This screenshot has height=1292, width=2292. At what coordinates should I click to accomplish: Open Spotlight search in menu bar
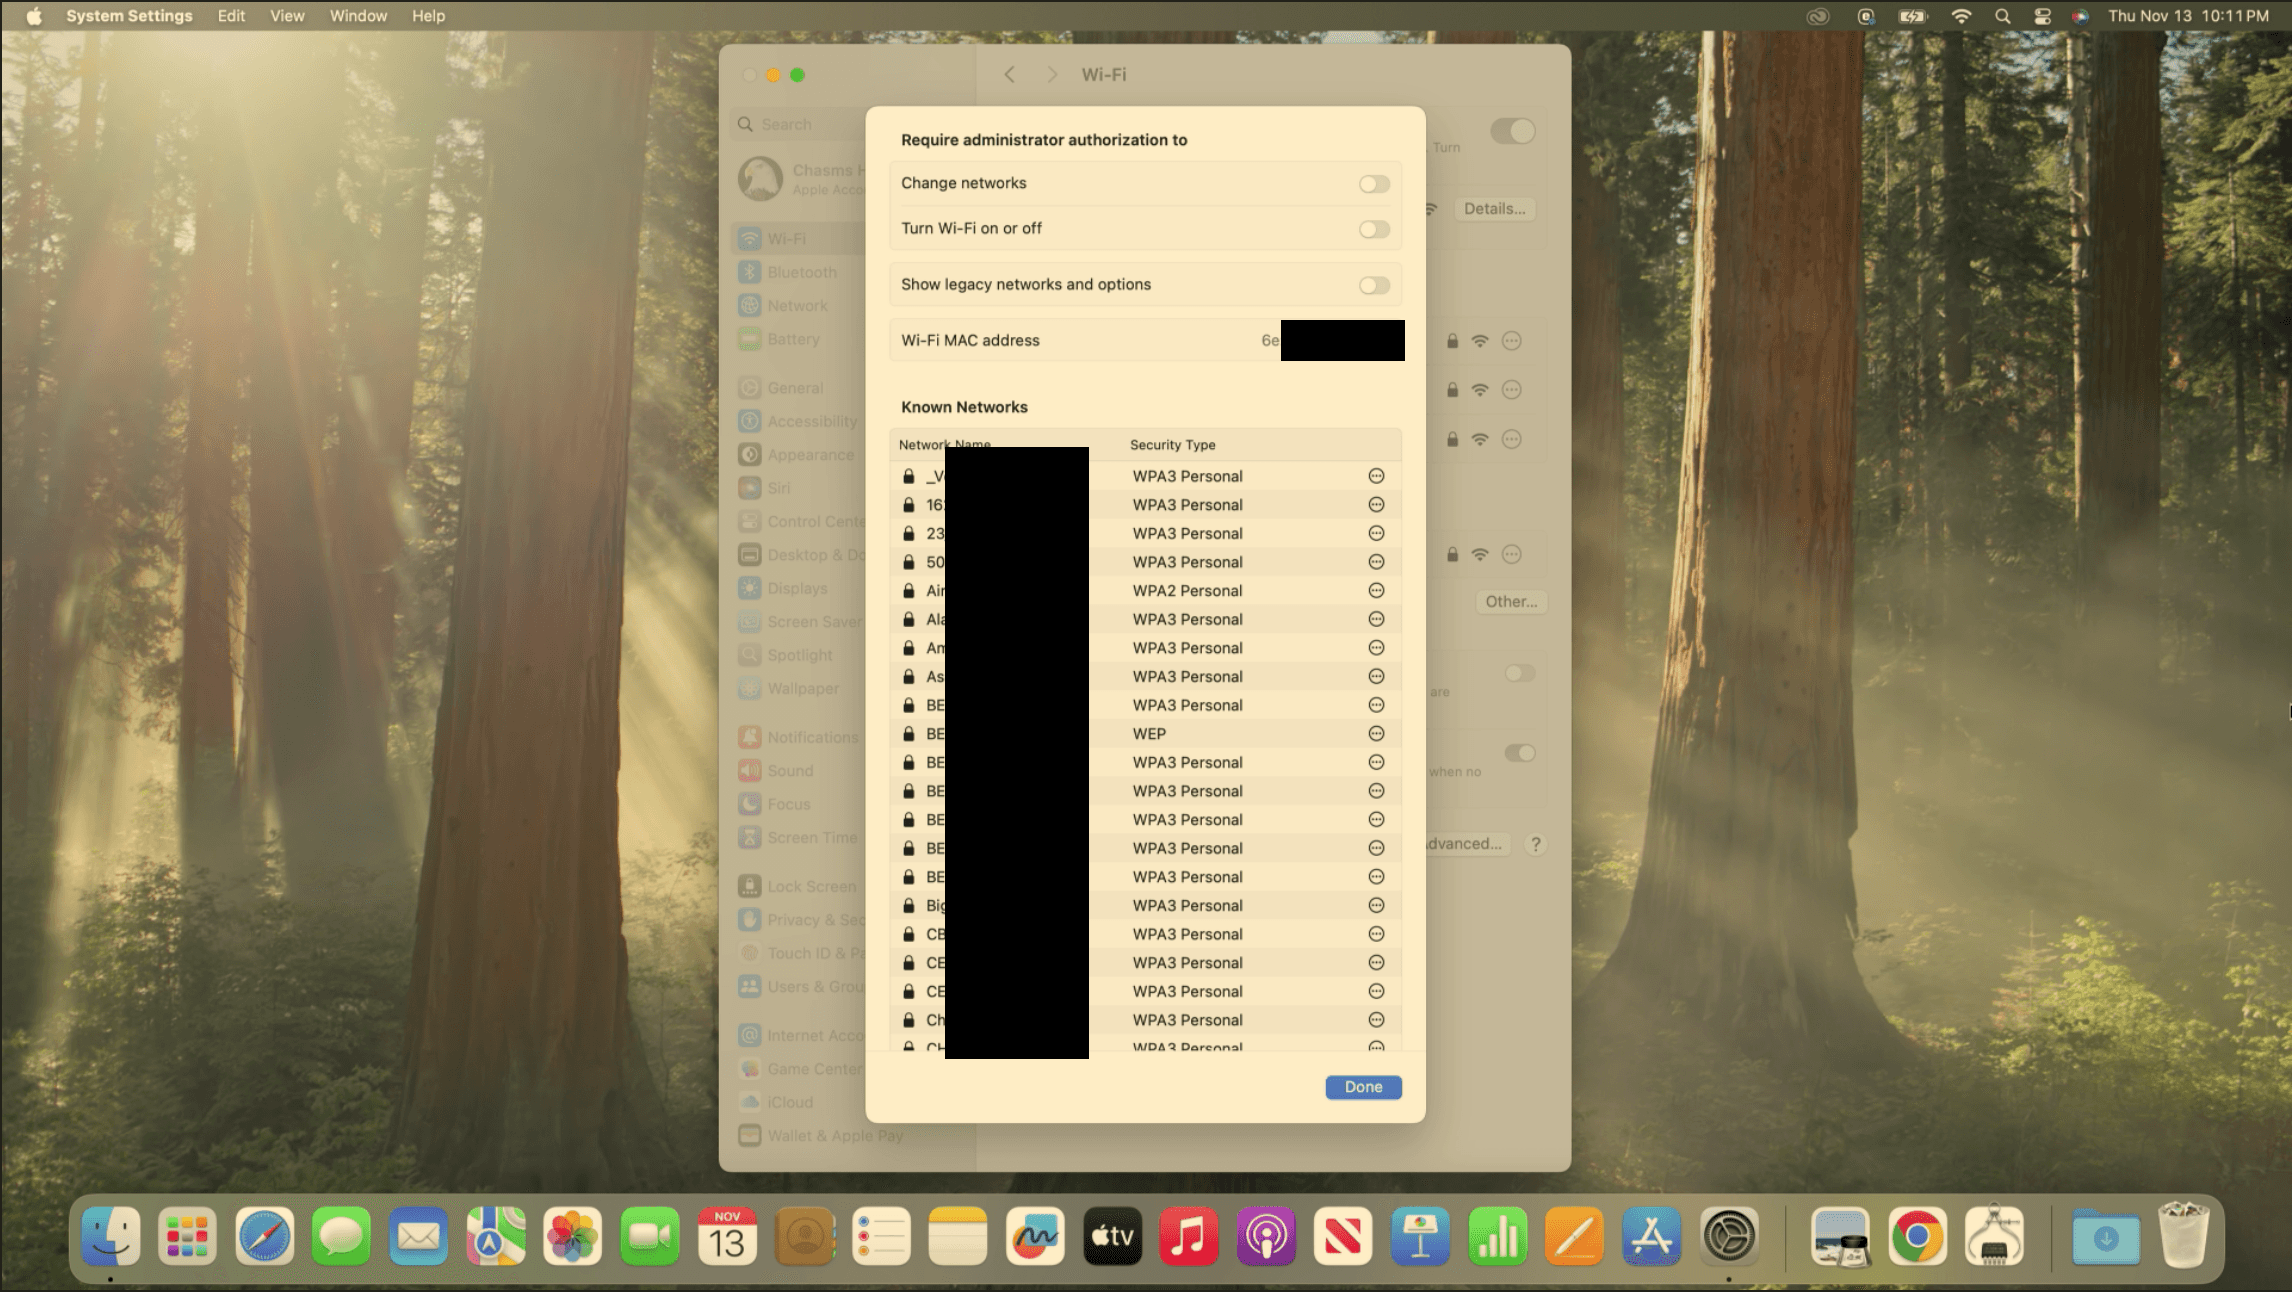pyautogui.click(x=2002, y=16)
